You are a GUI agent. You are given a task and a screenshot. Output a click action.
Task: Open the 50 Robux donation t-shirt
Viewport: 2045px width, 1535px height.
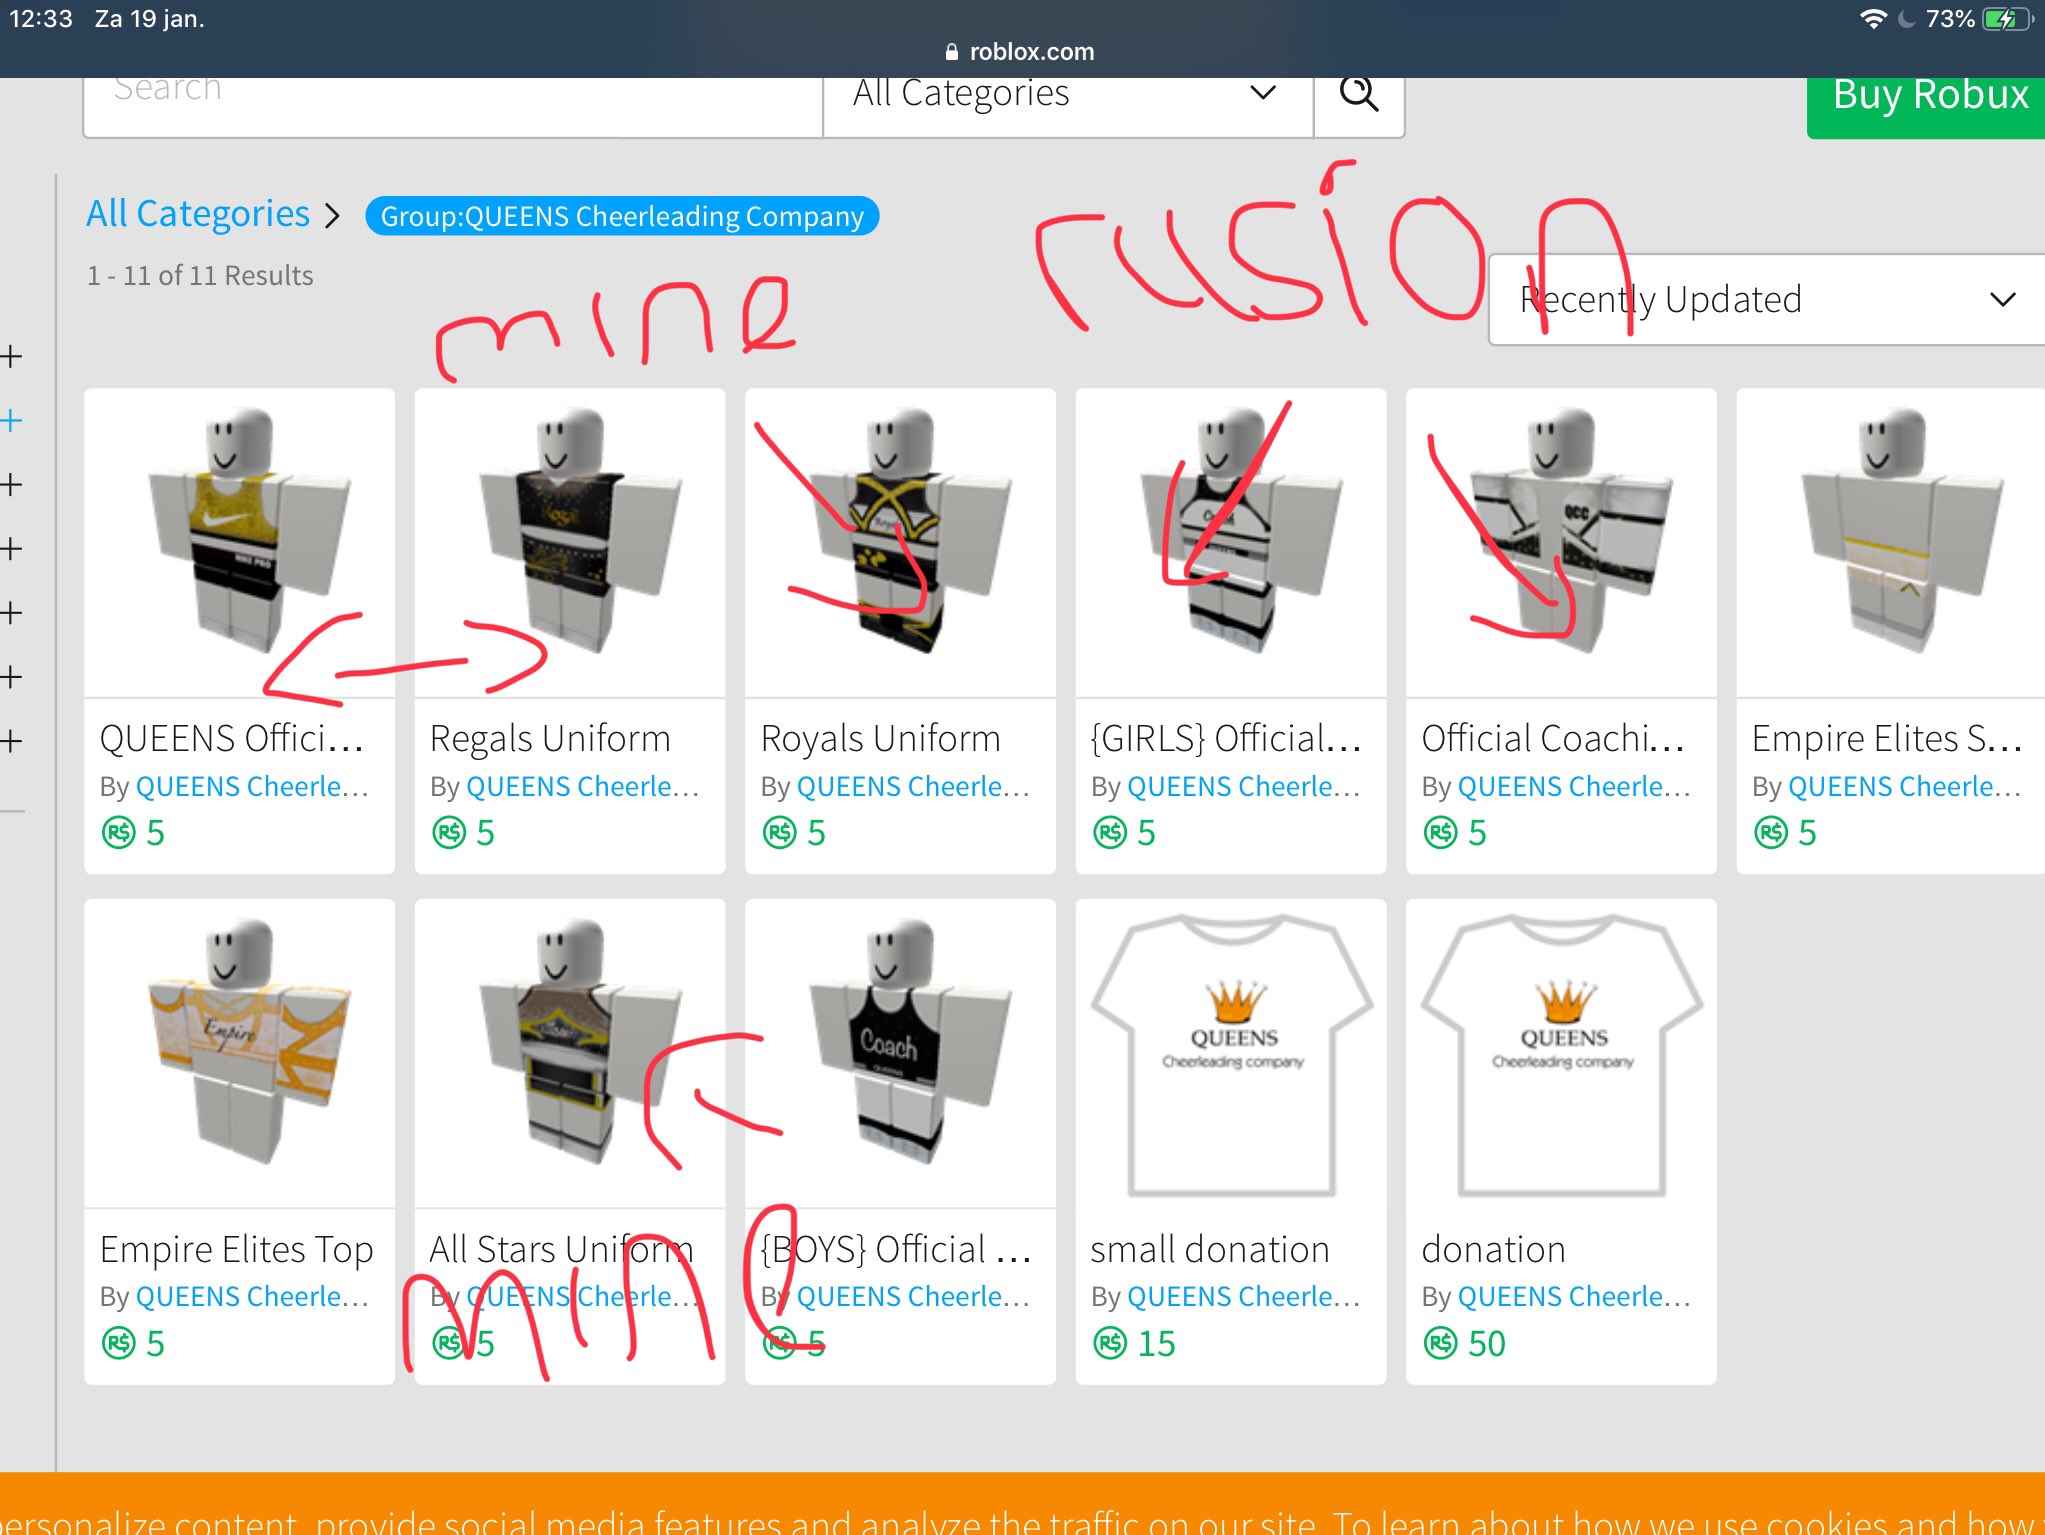[x=1561, y=1053]
